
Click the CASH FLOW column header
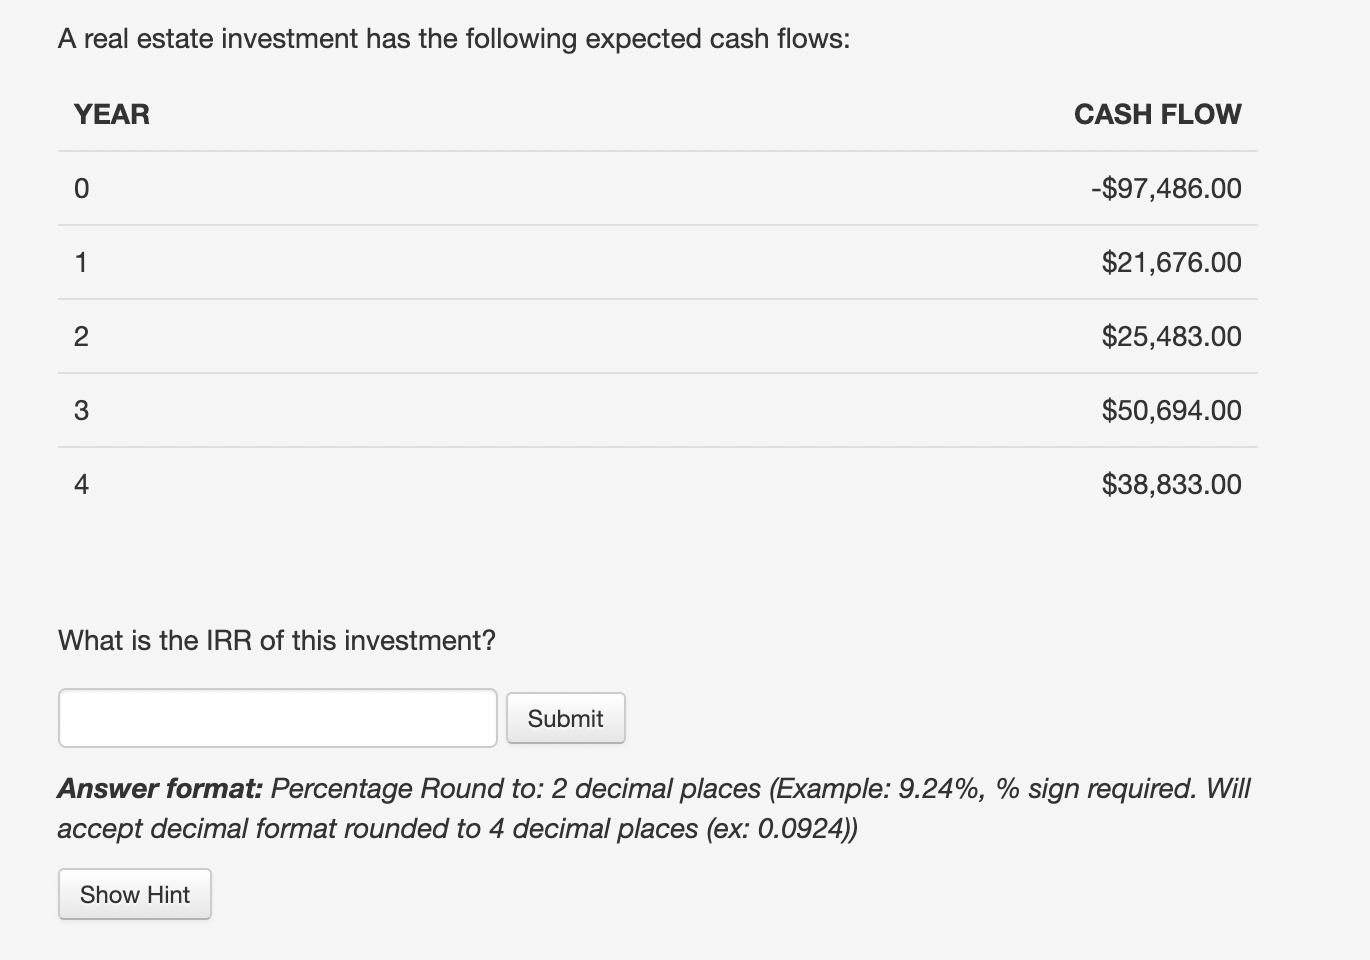[1157, 115]
